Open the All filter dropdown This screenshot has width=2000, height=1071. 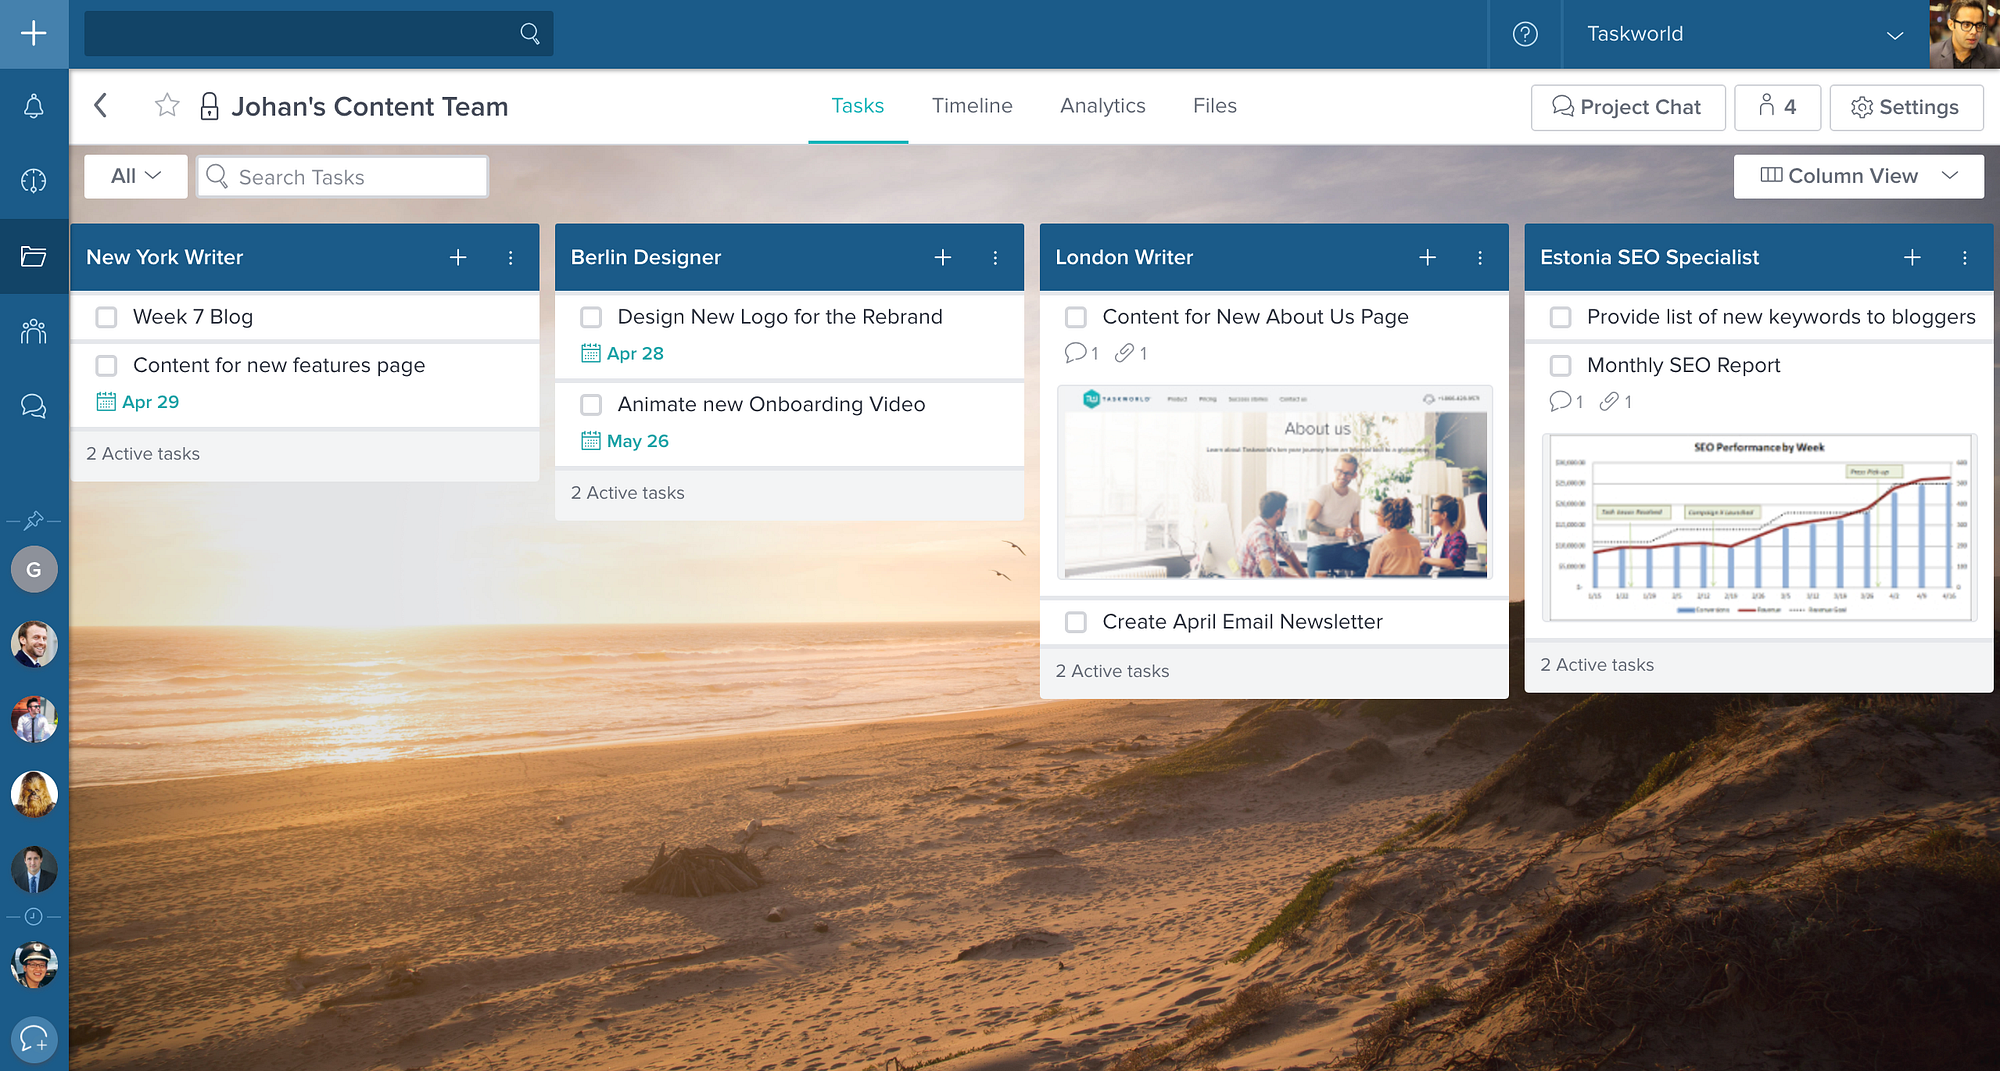[136, 176]
